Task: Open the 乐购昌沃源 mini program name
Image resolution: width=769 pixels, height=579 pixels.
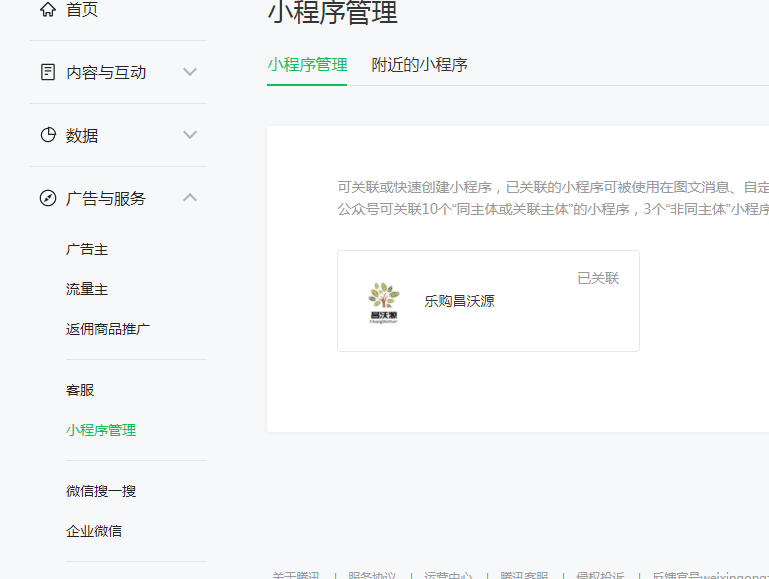Action: [x=459, y=301]
